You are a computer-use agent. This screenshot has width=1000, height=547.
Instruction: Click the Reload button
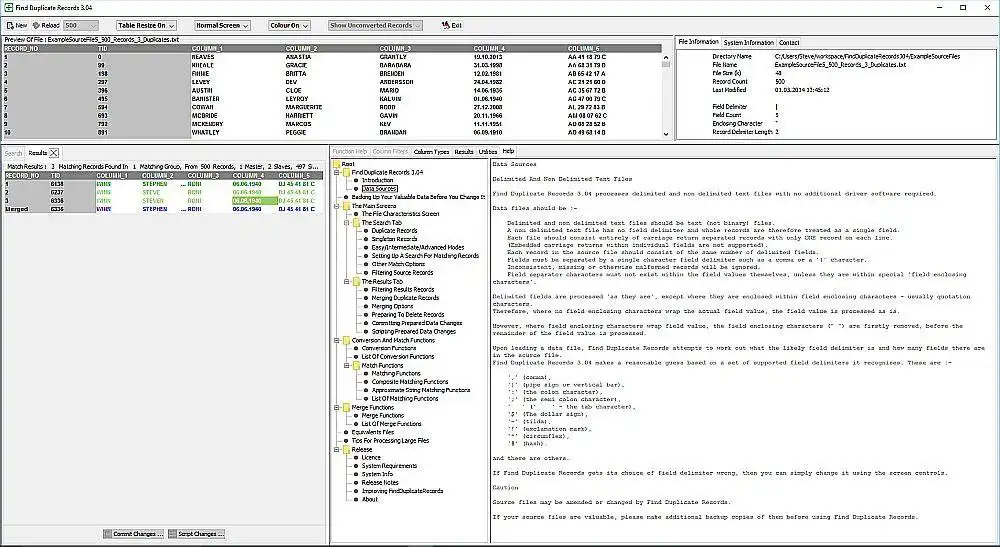[46, 26]
